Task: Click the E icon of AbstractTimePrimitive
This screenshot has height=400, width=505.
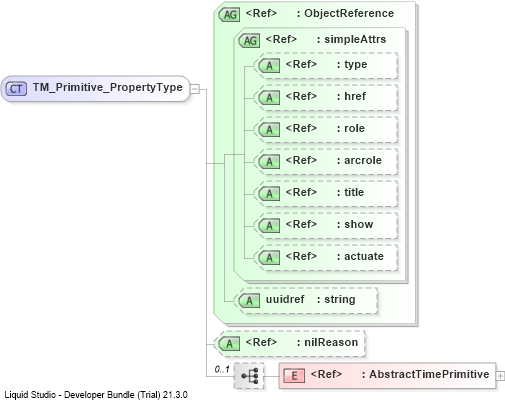Action: point(294,376)
